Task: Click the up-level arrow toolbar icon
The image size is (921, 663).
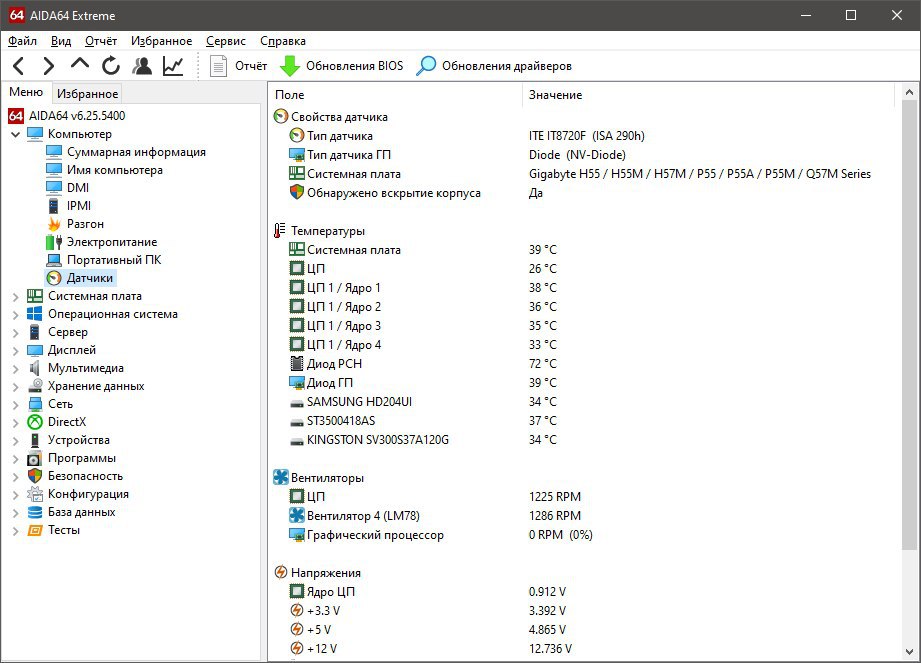Action: coord(80,64)
